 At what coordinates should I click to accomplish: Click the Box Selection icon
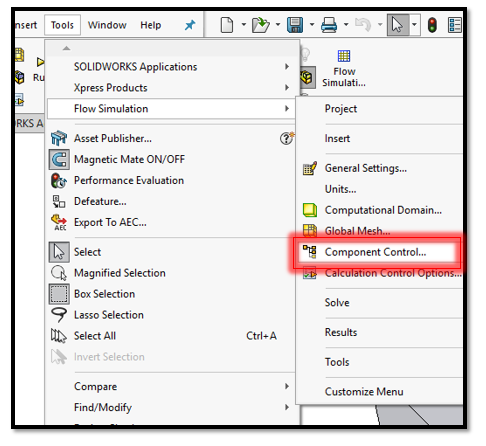coord(59,294)
